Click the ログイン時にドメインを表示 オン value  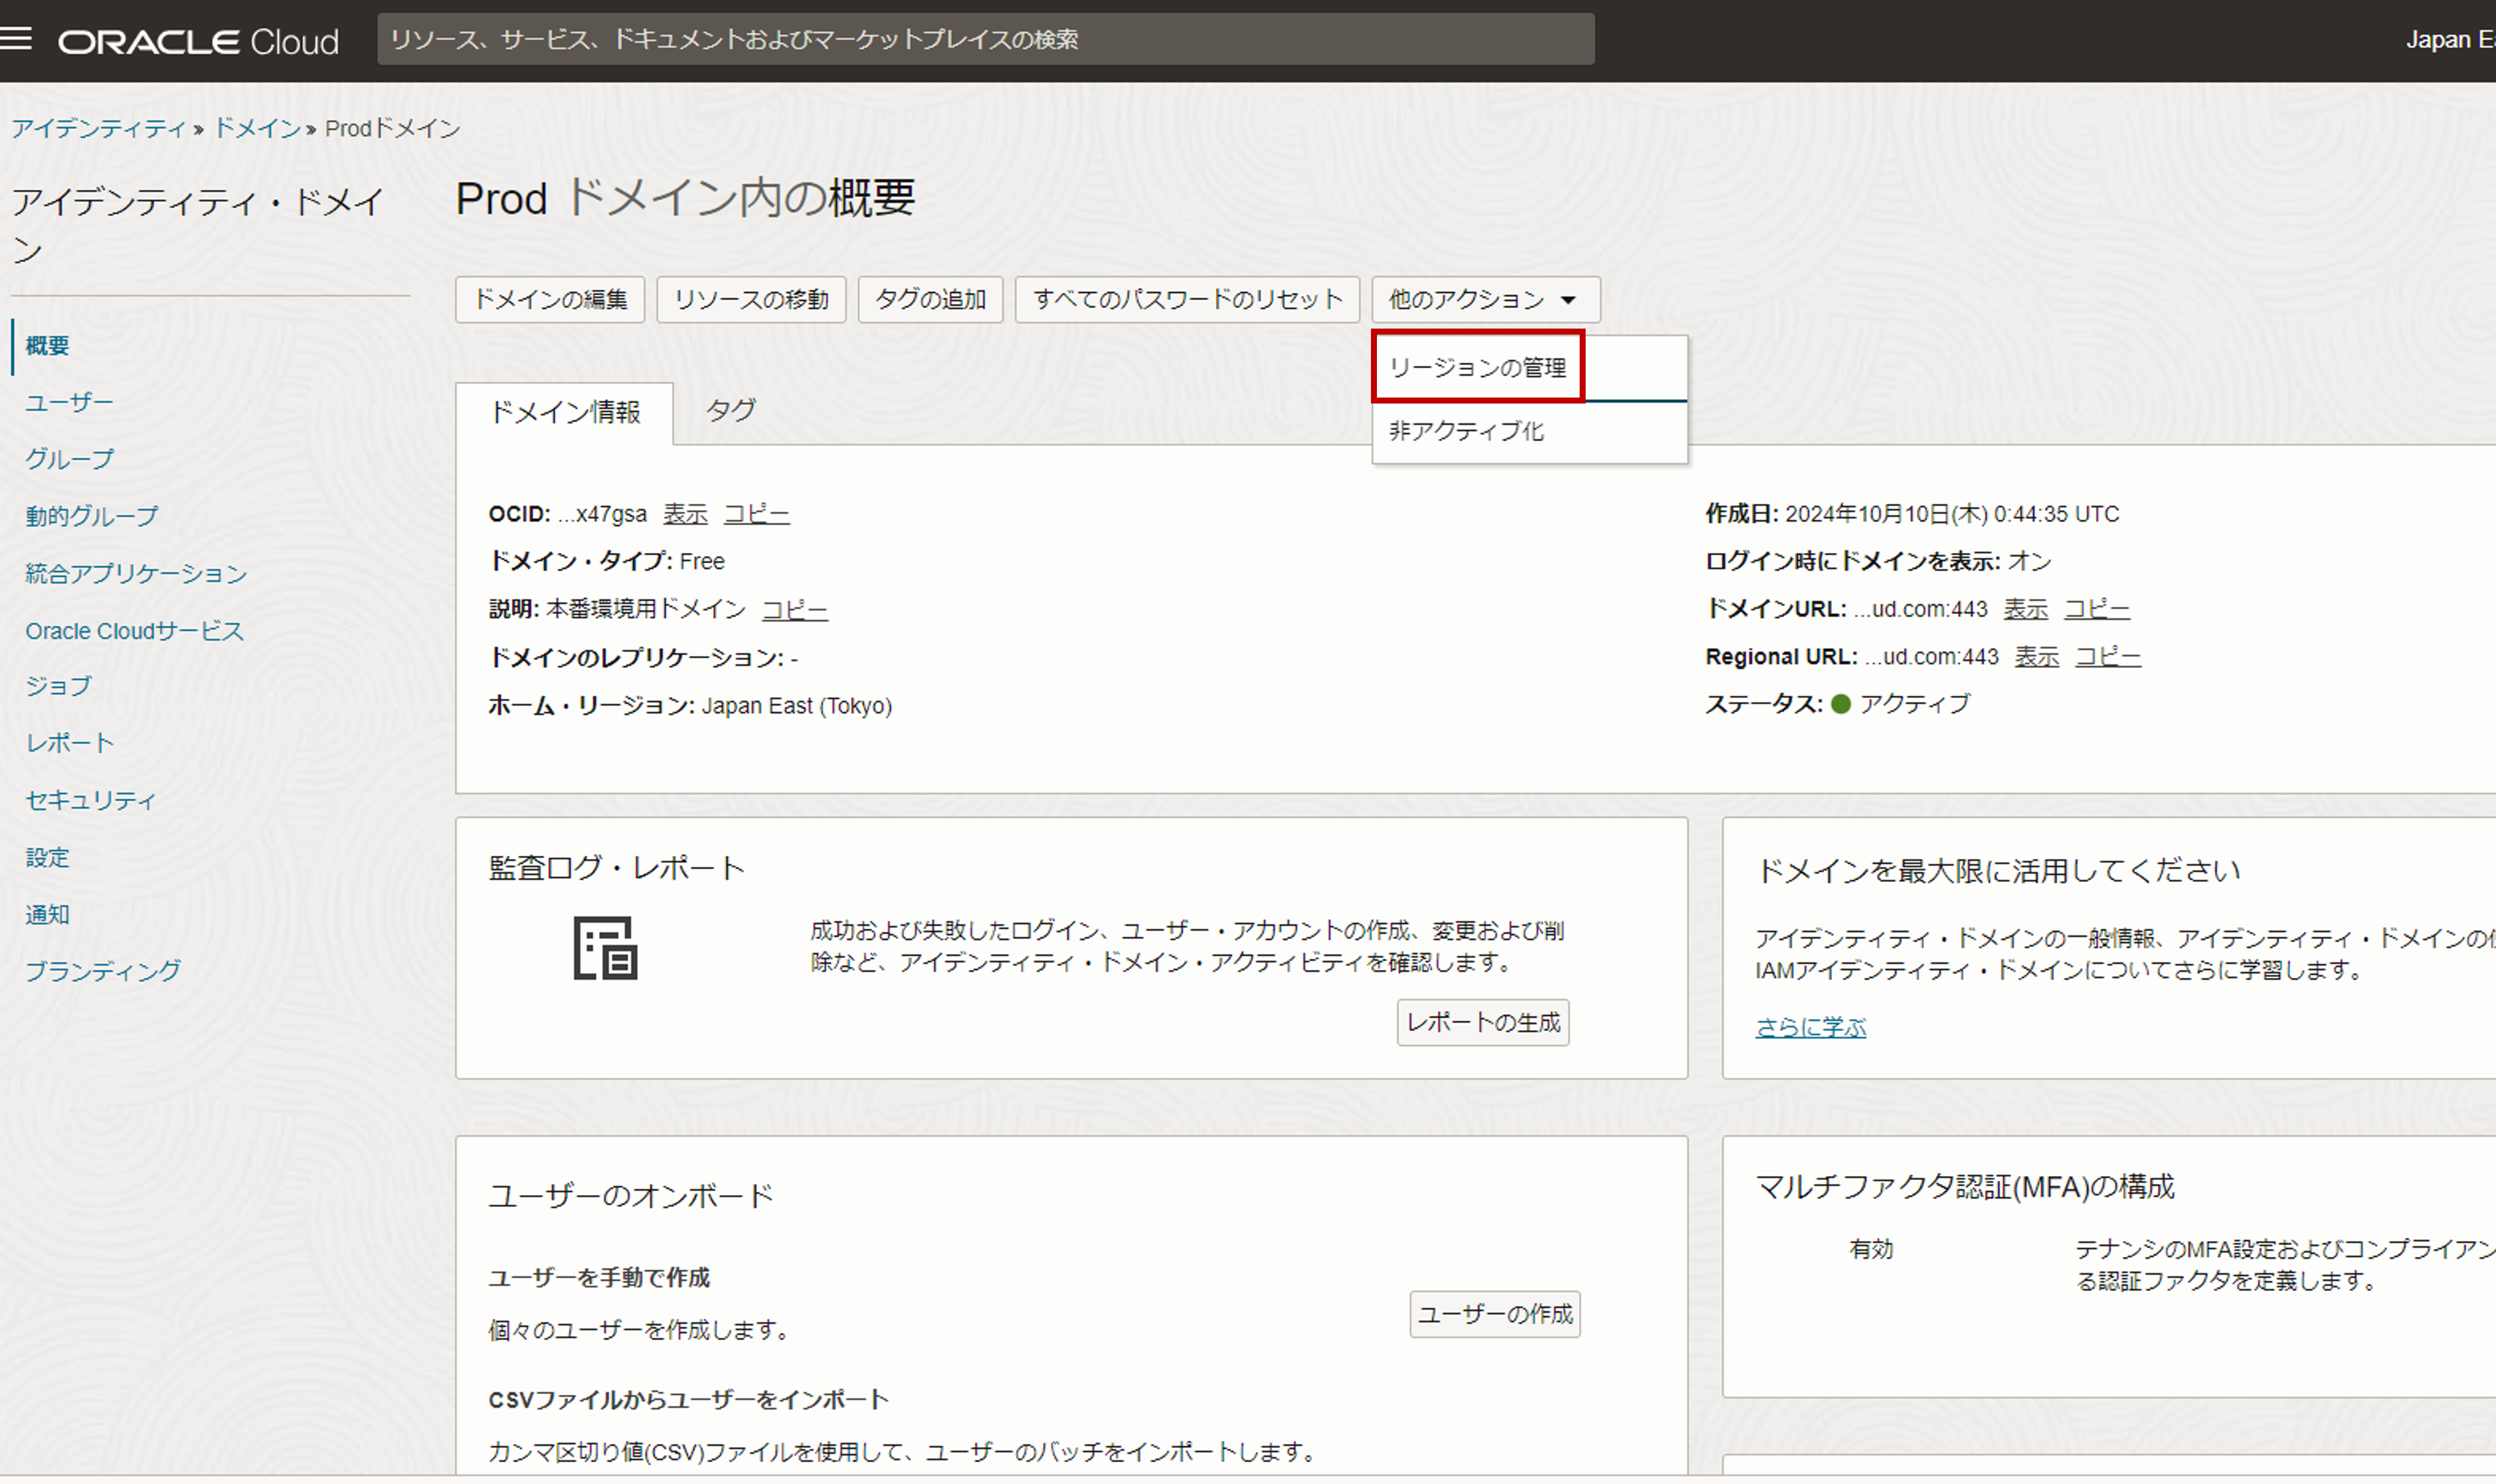tap(2029, 562)
